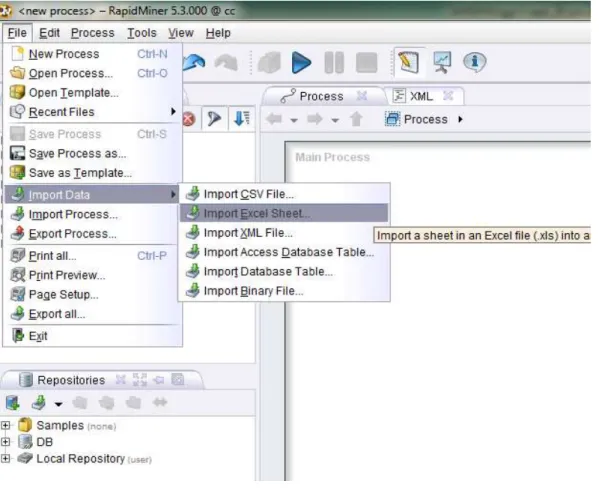Choose Open Process... menu entry
This screenshot has height=502, width=599.
92,73
